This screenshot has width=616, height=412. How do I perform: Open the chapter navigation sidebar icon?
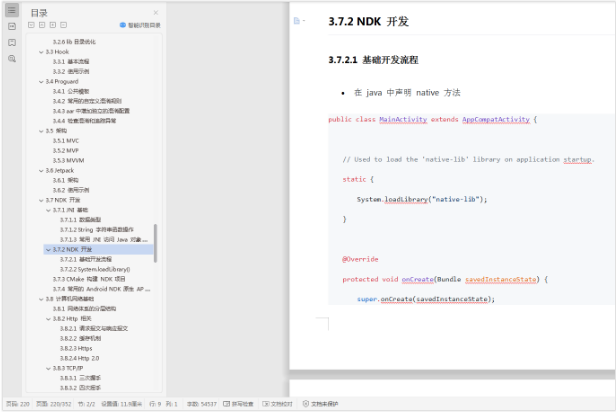(x=12, y=26)
